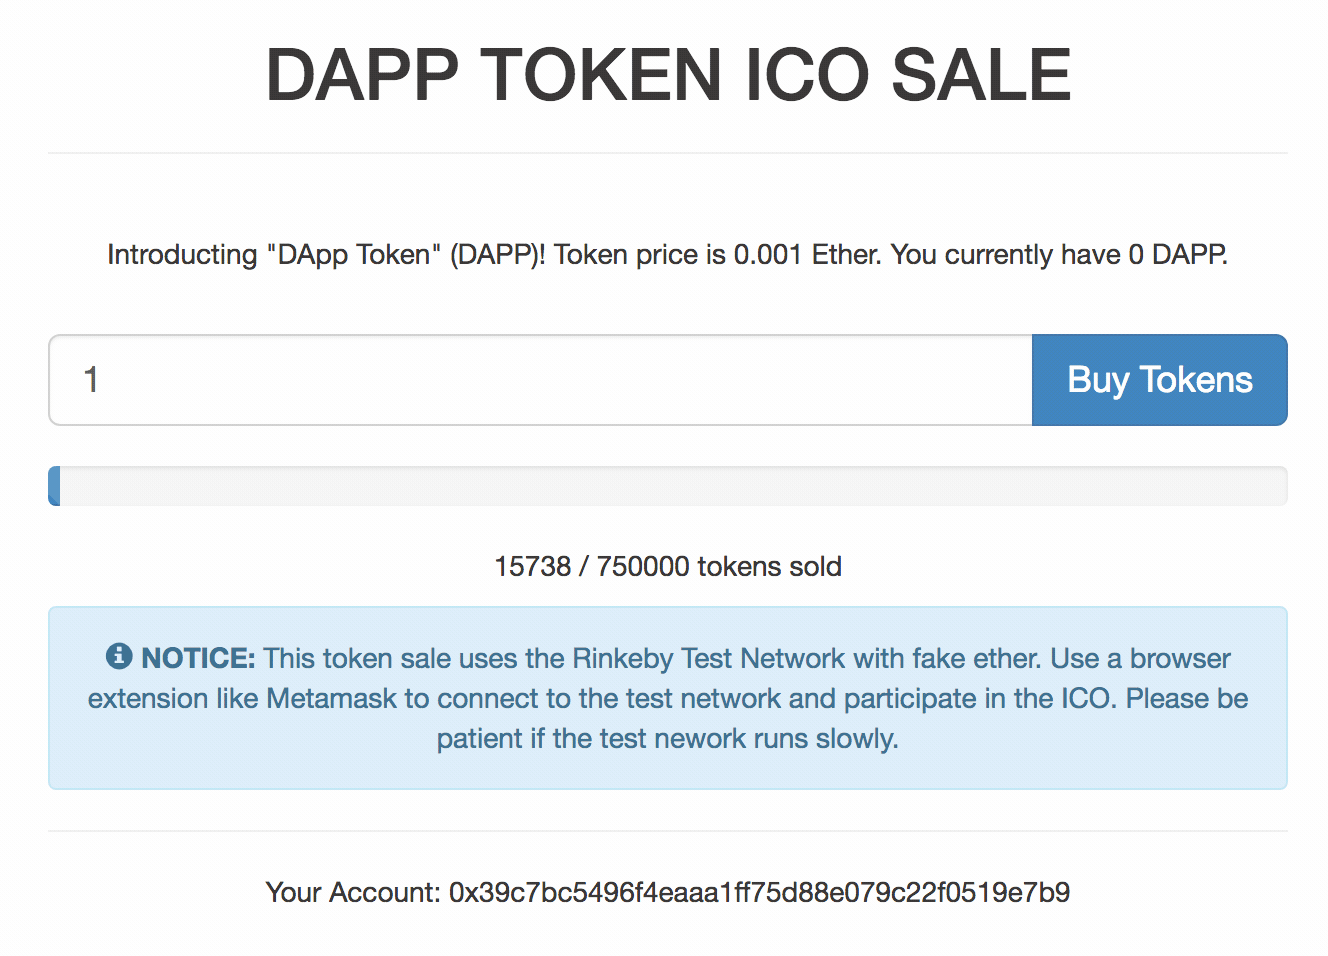The height and width of the screenshot is (956, 1328).
Task: Click the DAPP TOKEN ICO SALE heading
Action: (668, 76)
